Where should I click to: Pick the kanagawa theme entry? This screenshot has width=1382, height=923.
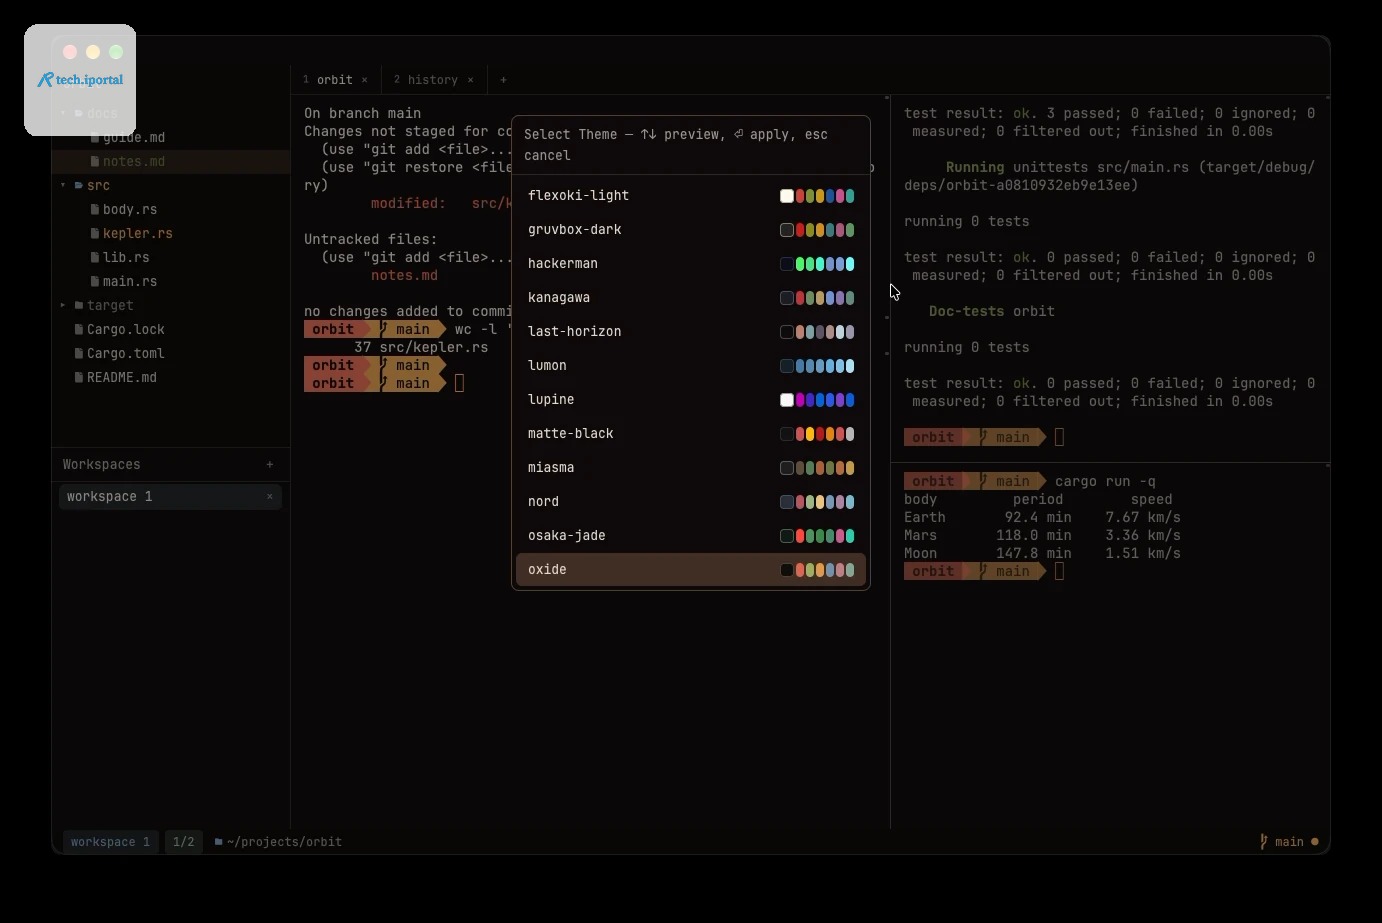[690, 298]
